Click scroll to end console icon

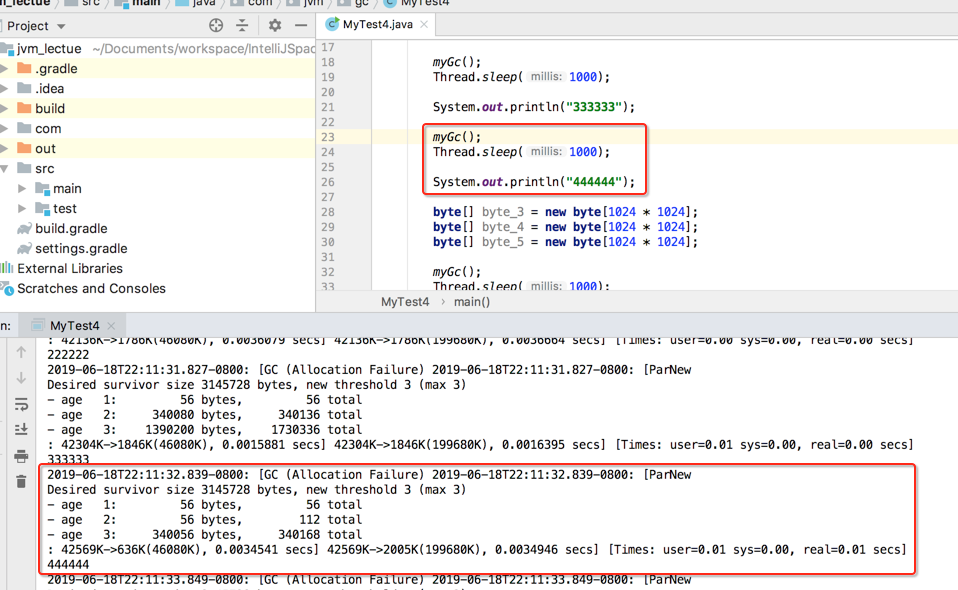[21, 430]
